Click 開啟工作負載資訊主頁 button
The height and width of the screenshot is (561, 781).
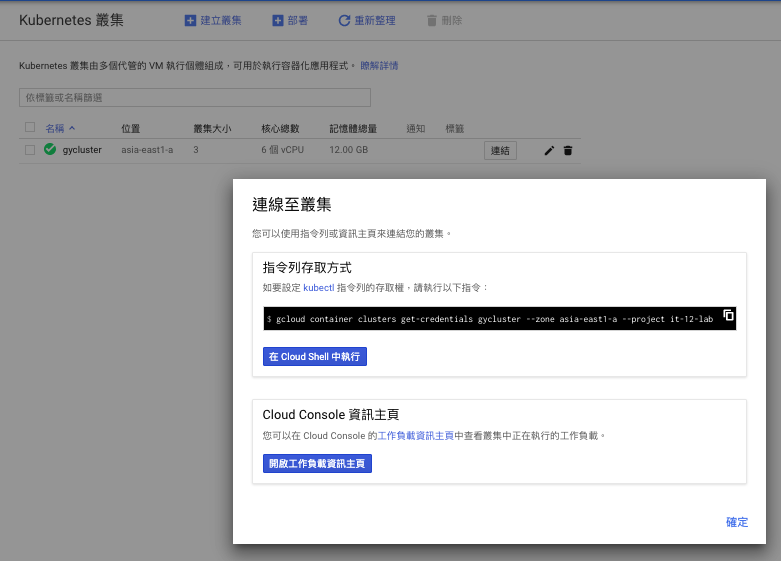tap(317, 463)
